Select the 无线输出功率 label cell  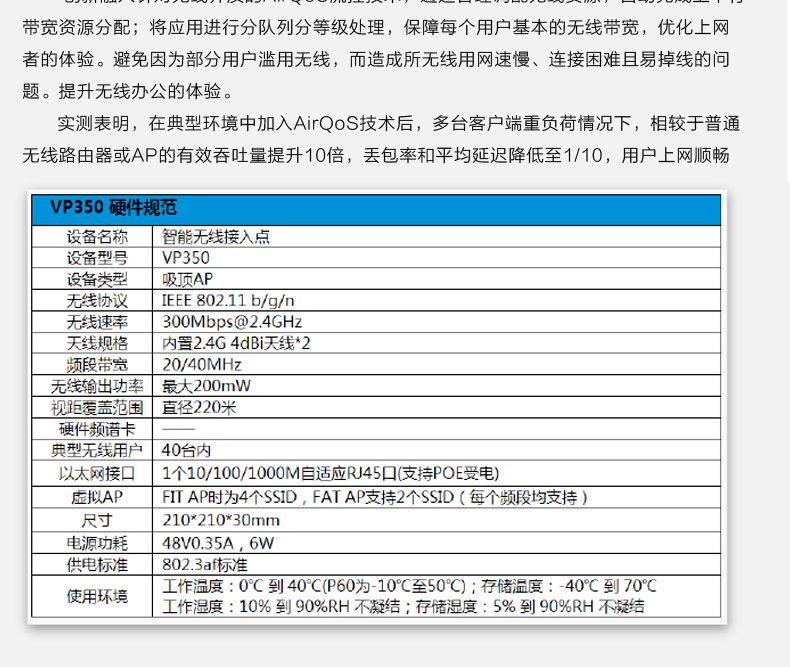(x=92, y=386)
